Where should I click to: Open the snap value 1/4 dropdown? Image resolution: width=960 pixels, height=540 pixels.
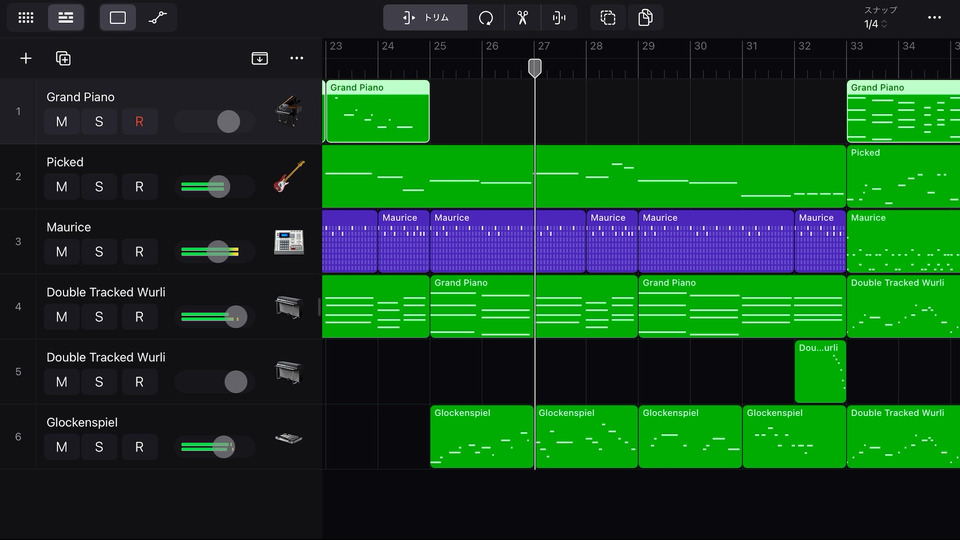point(875,24)
